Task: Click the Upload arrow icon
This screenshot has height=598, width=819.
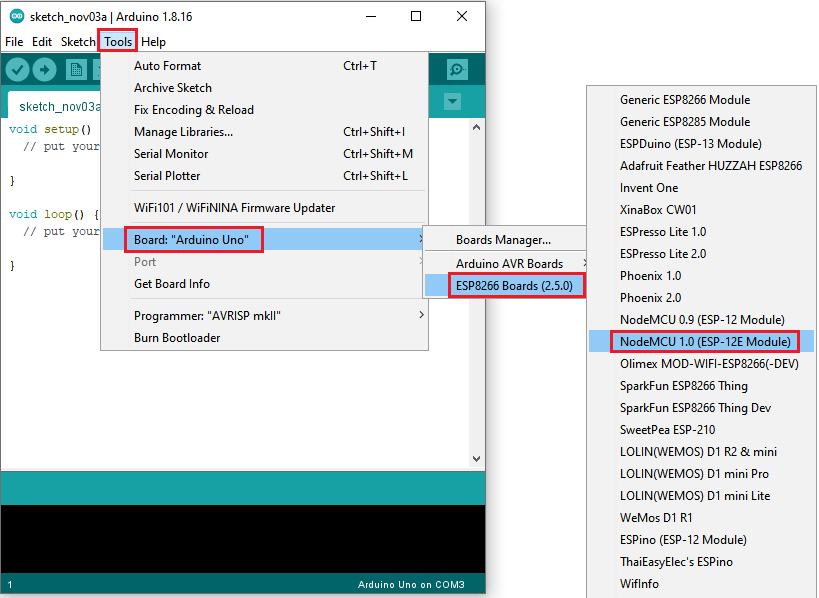Action: [44, 69]
